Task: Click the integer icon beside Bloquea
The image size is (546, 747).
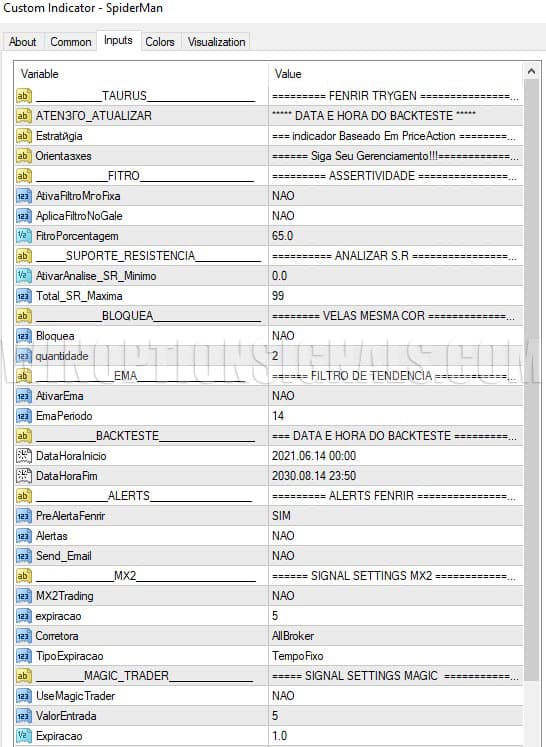Action: 23,336
